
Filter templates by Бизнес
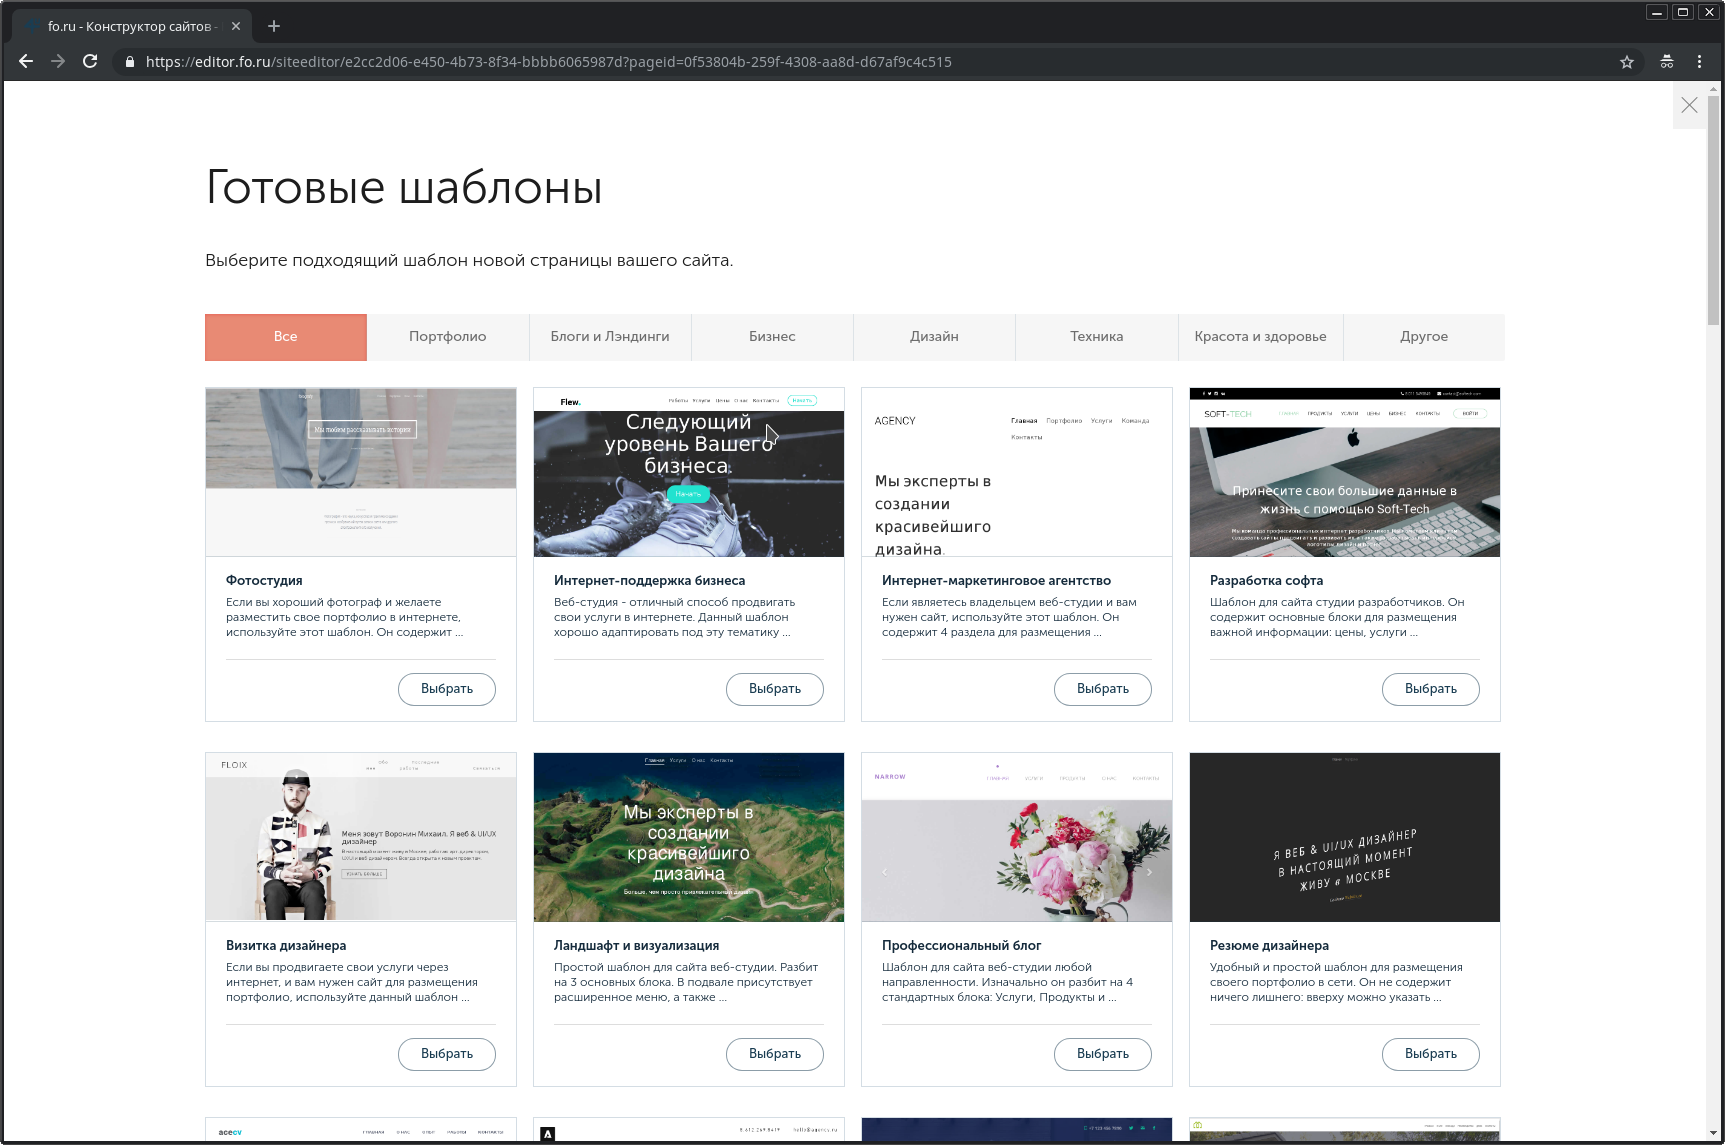pos(772,337)
